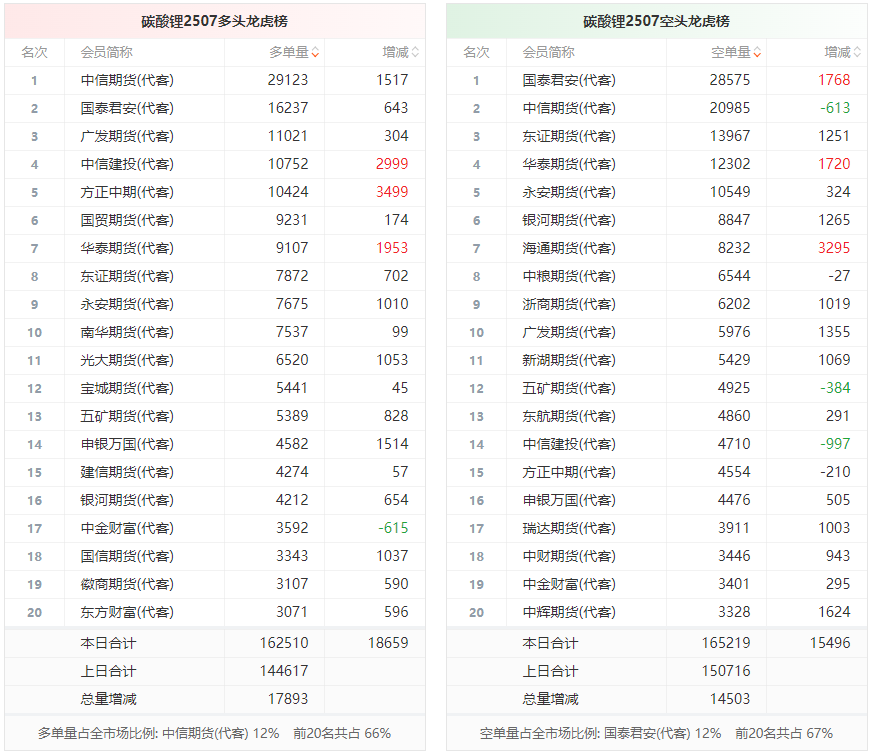Click red change value 2999
Screen dimensions: 873x756
coord(392,164)
